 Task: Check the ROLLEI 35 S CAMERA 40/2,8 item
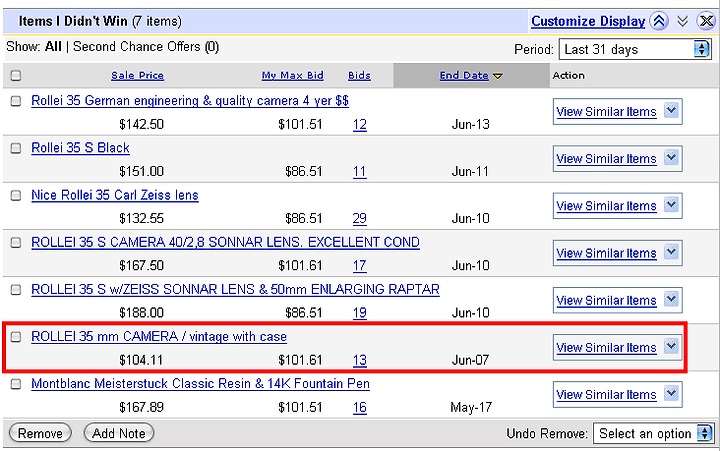[x=16, y=242]
